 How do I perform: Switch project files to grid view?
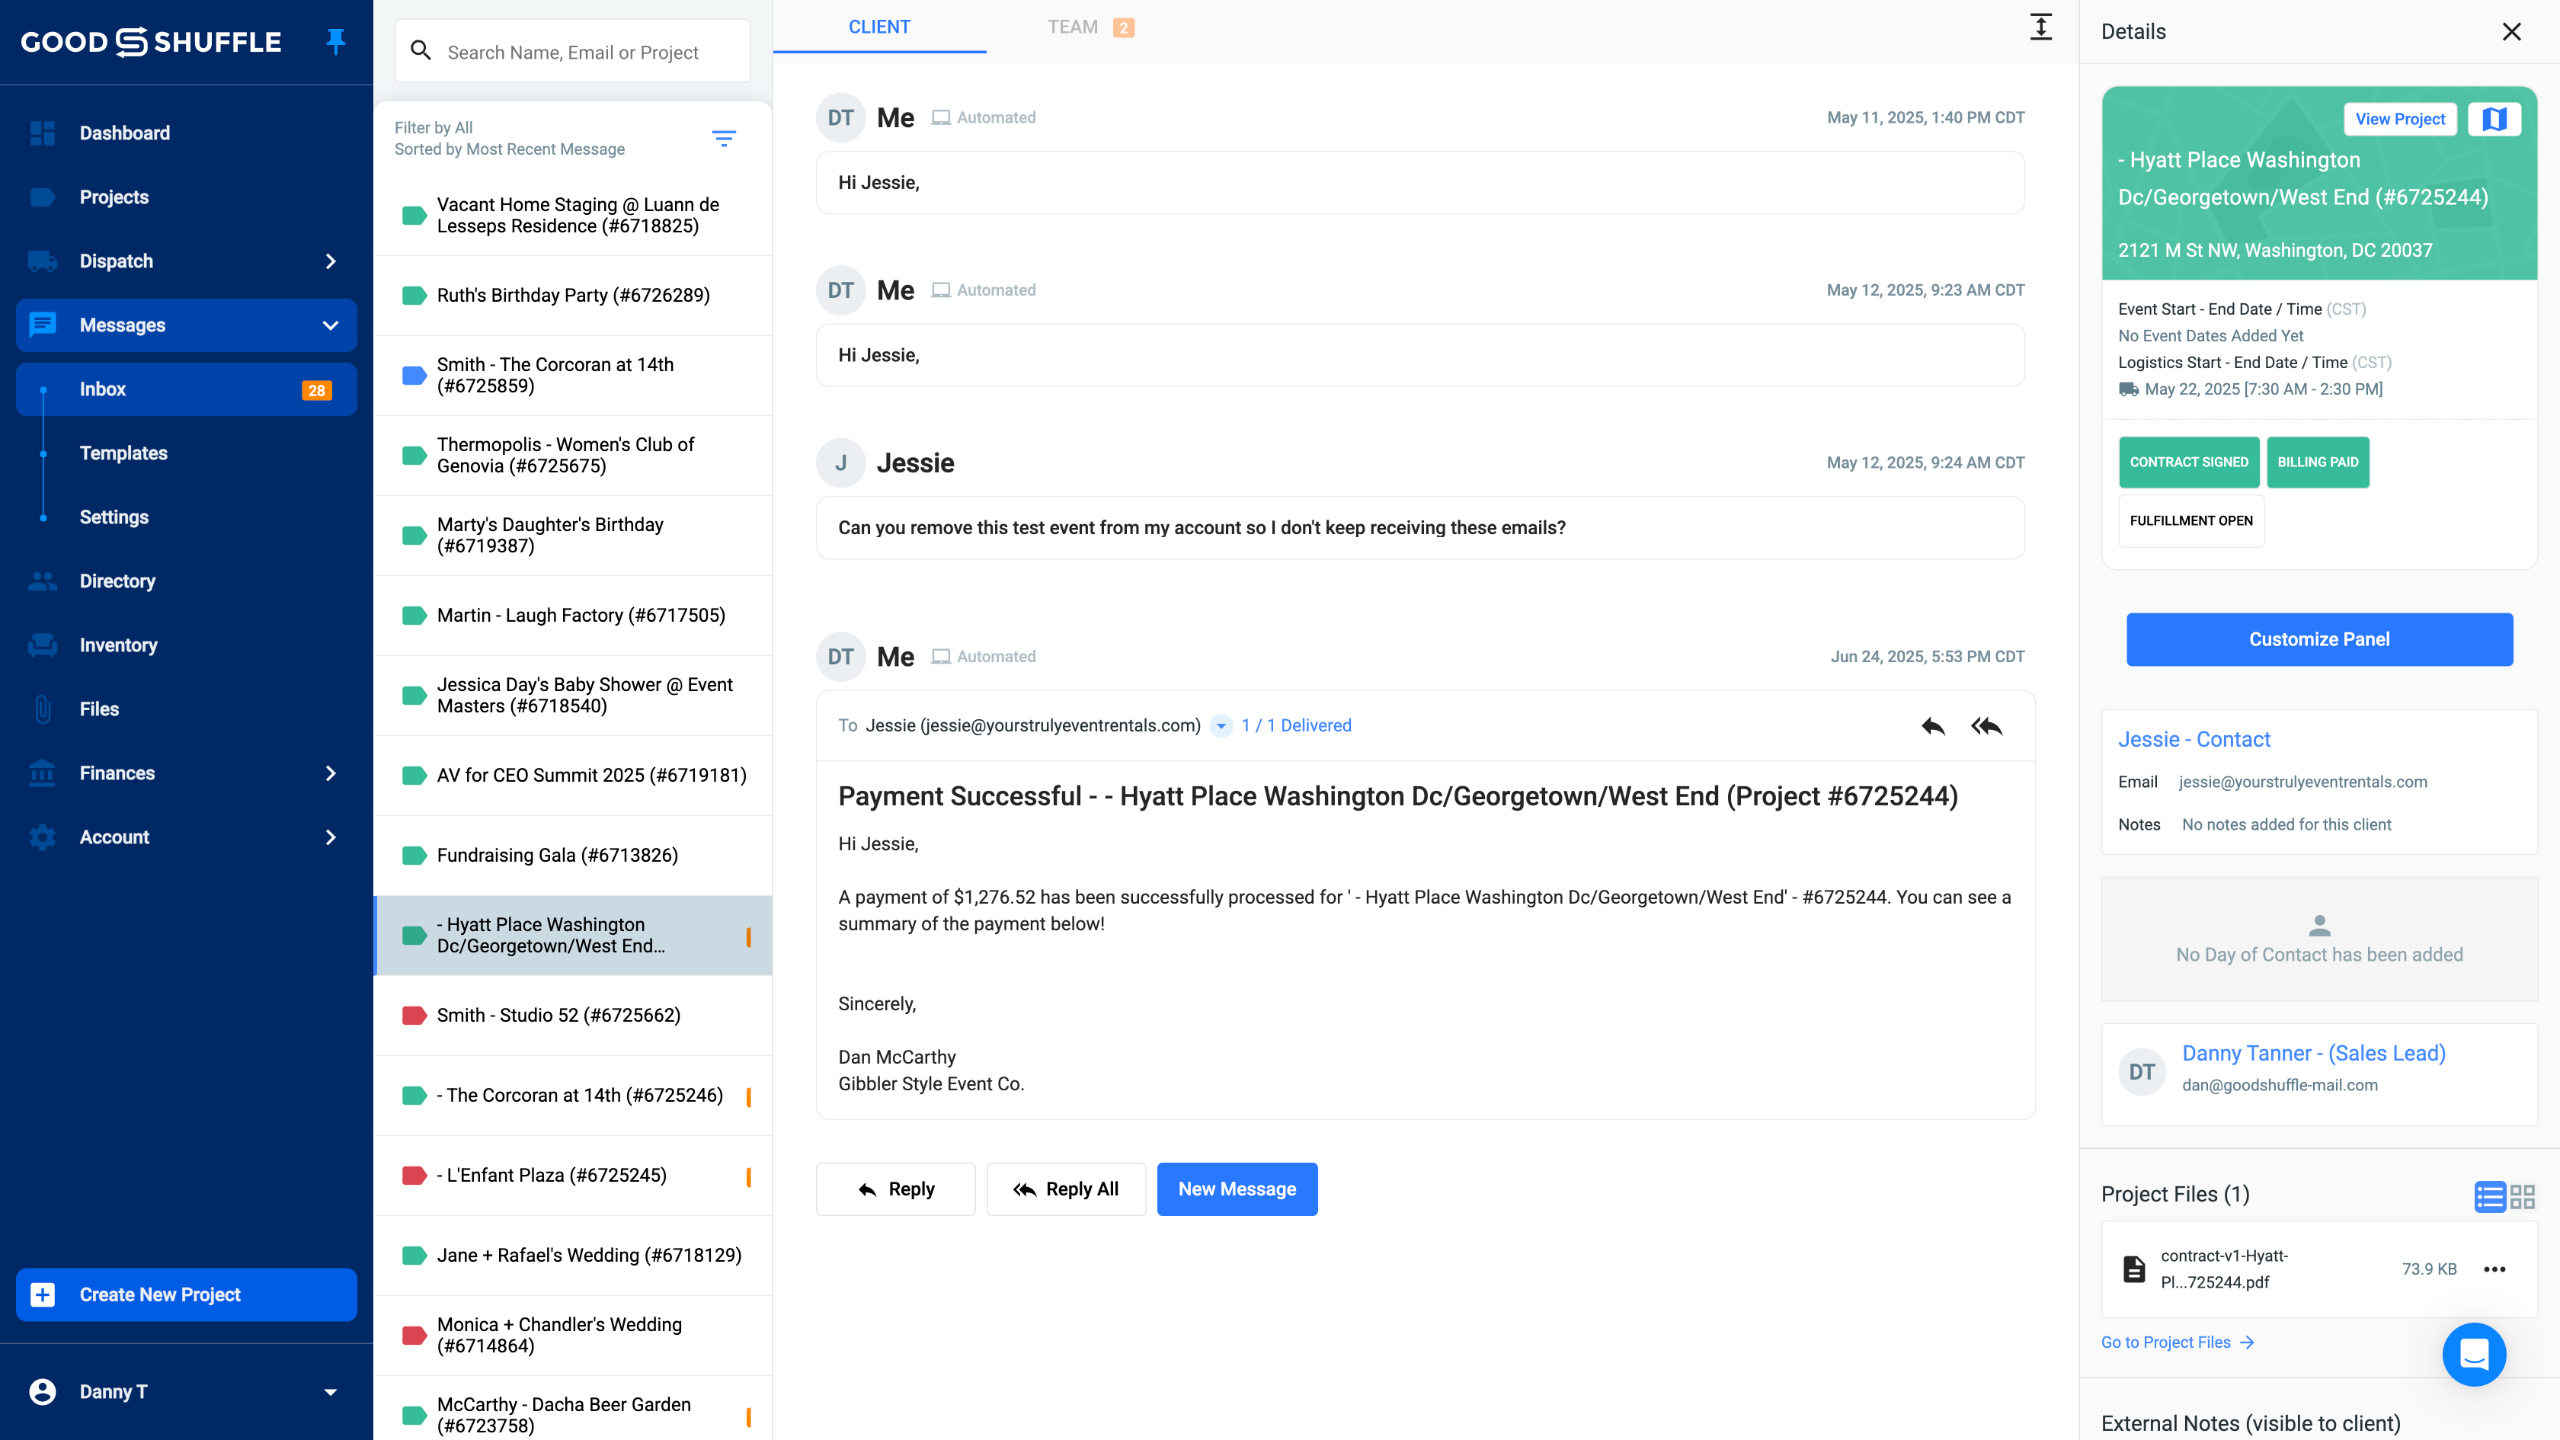(x=2523, y=1196)
